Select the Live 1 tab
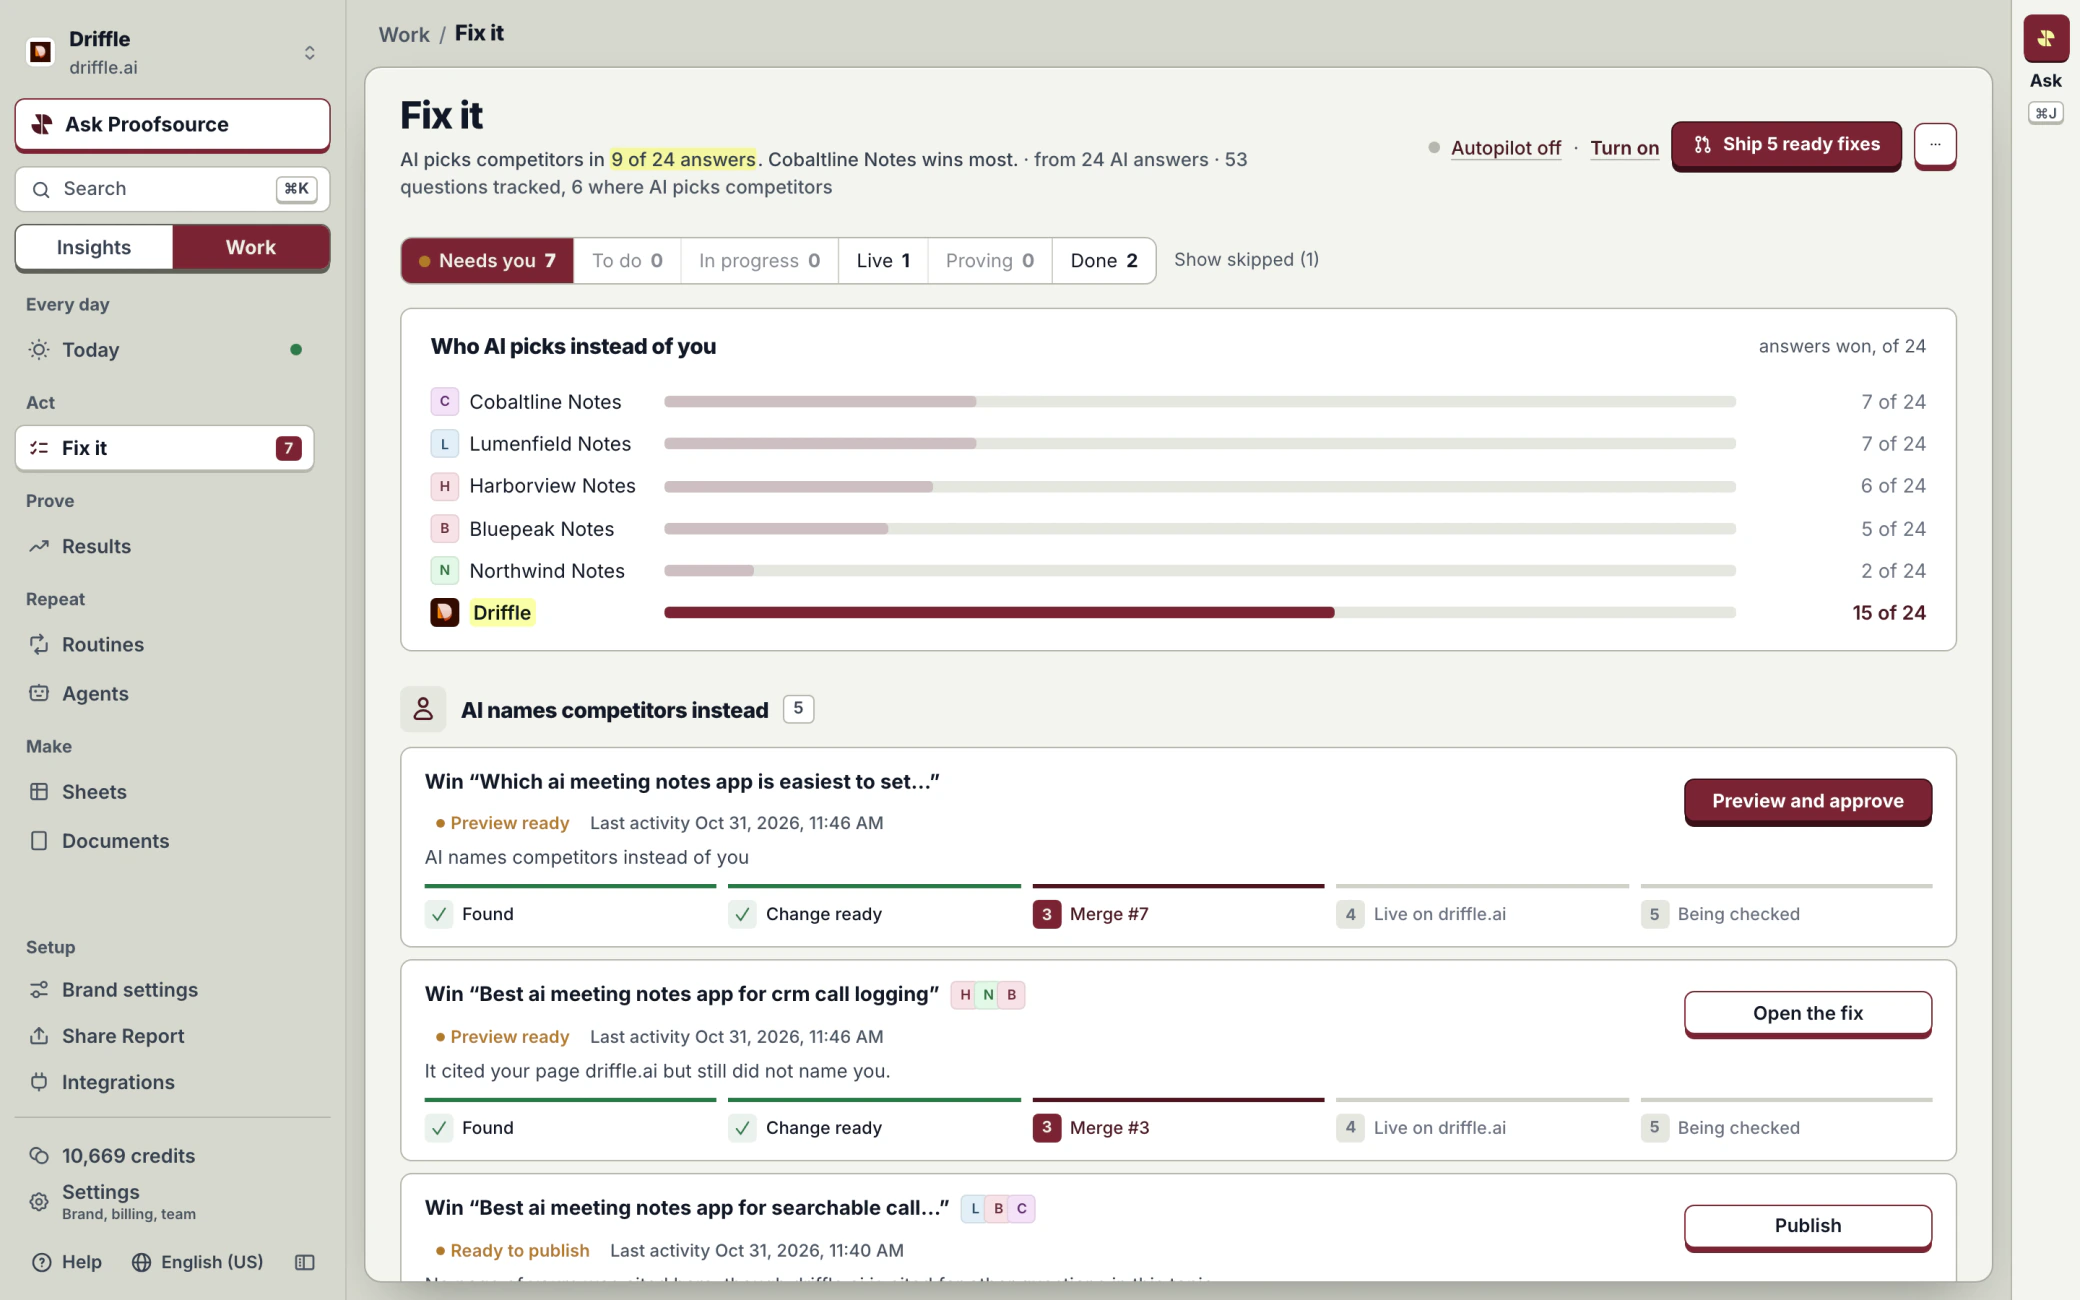 [883, 261]
